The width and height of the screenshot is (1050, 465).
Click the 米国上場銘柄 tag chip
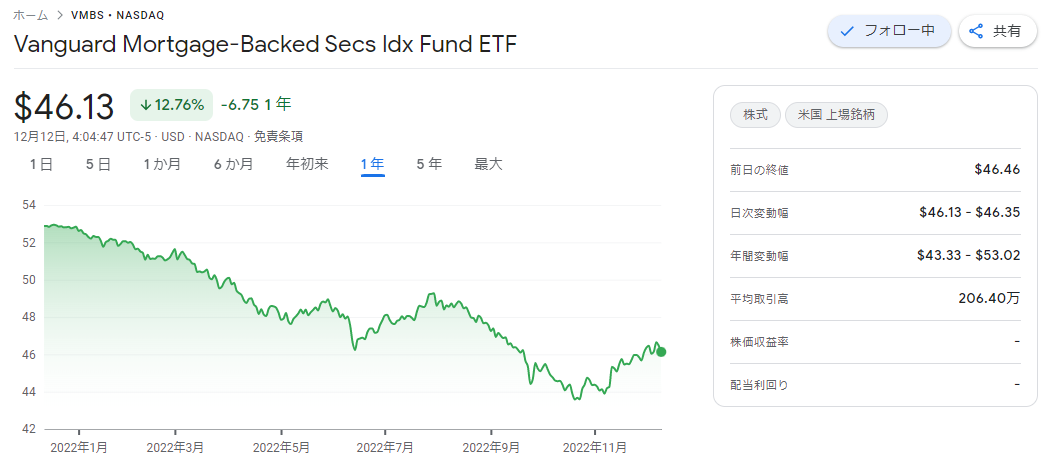click(x=836, y=115)
